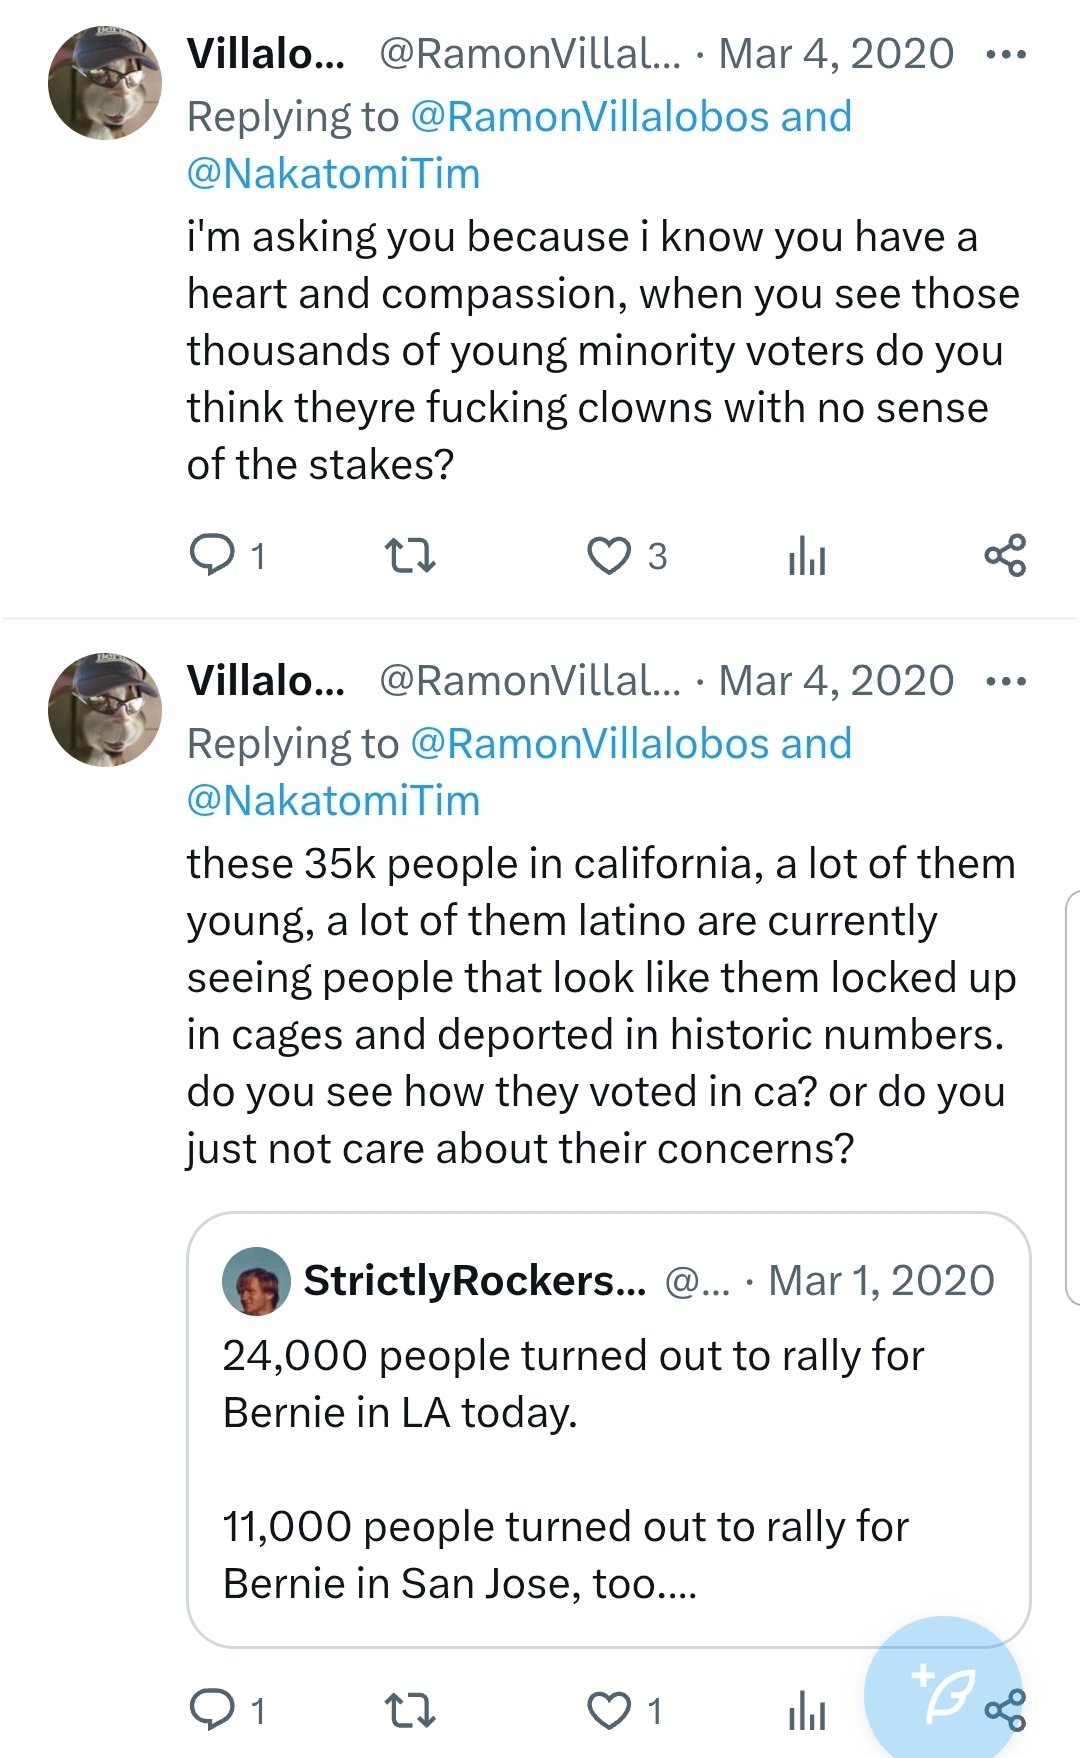The width and height of the screenshot is (1080, 1758).
Task: Open more options on the first tweet
Action: [1005, 54]
